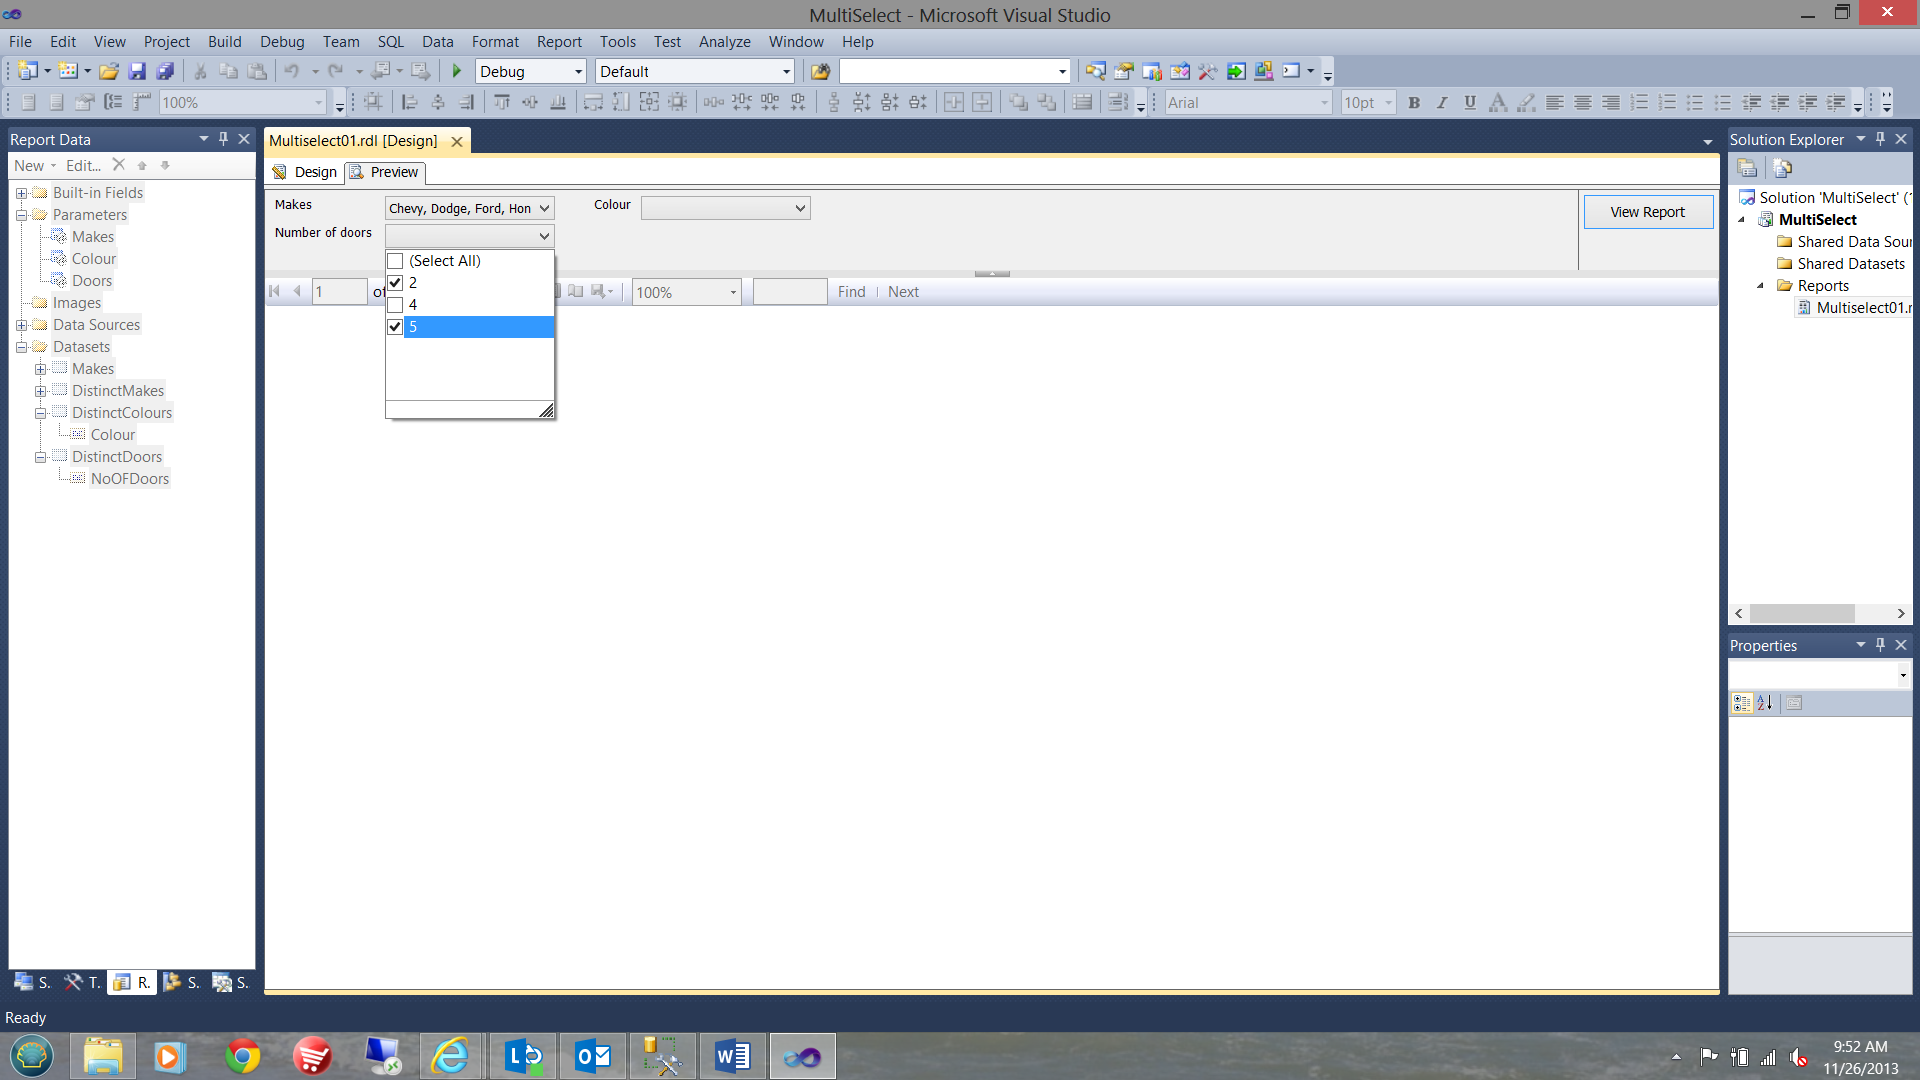Image resolution: width=1920 pixels, height=1080 pixels.
Task: Click the Start Debugging play button icon
Action: pos(455,71)
